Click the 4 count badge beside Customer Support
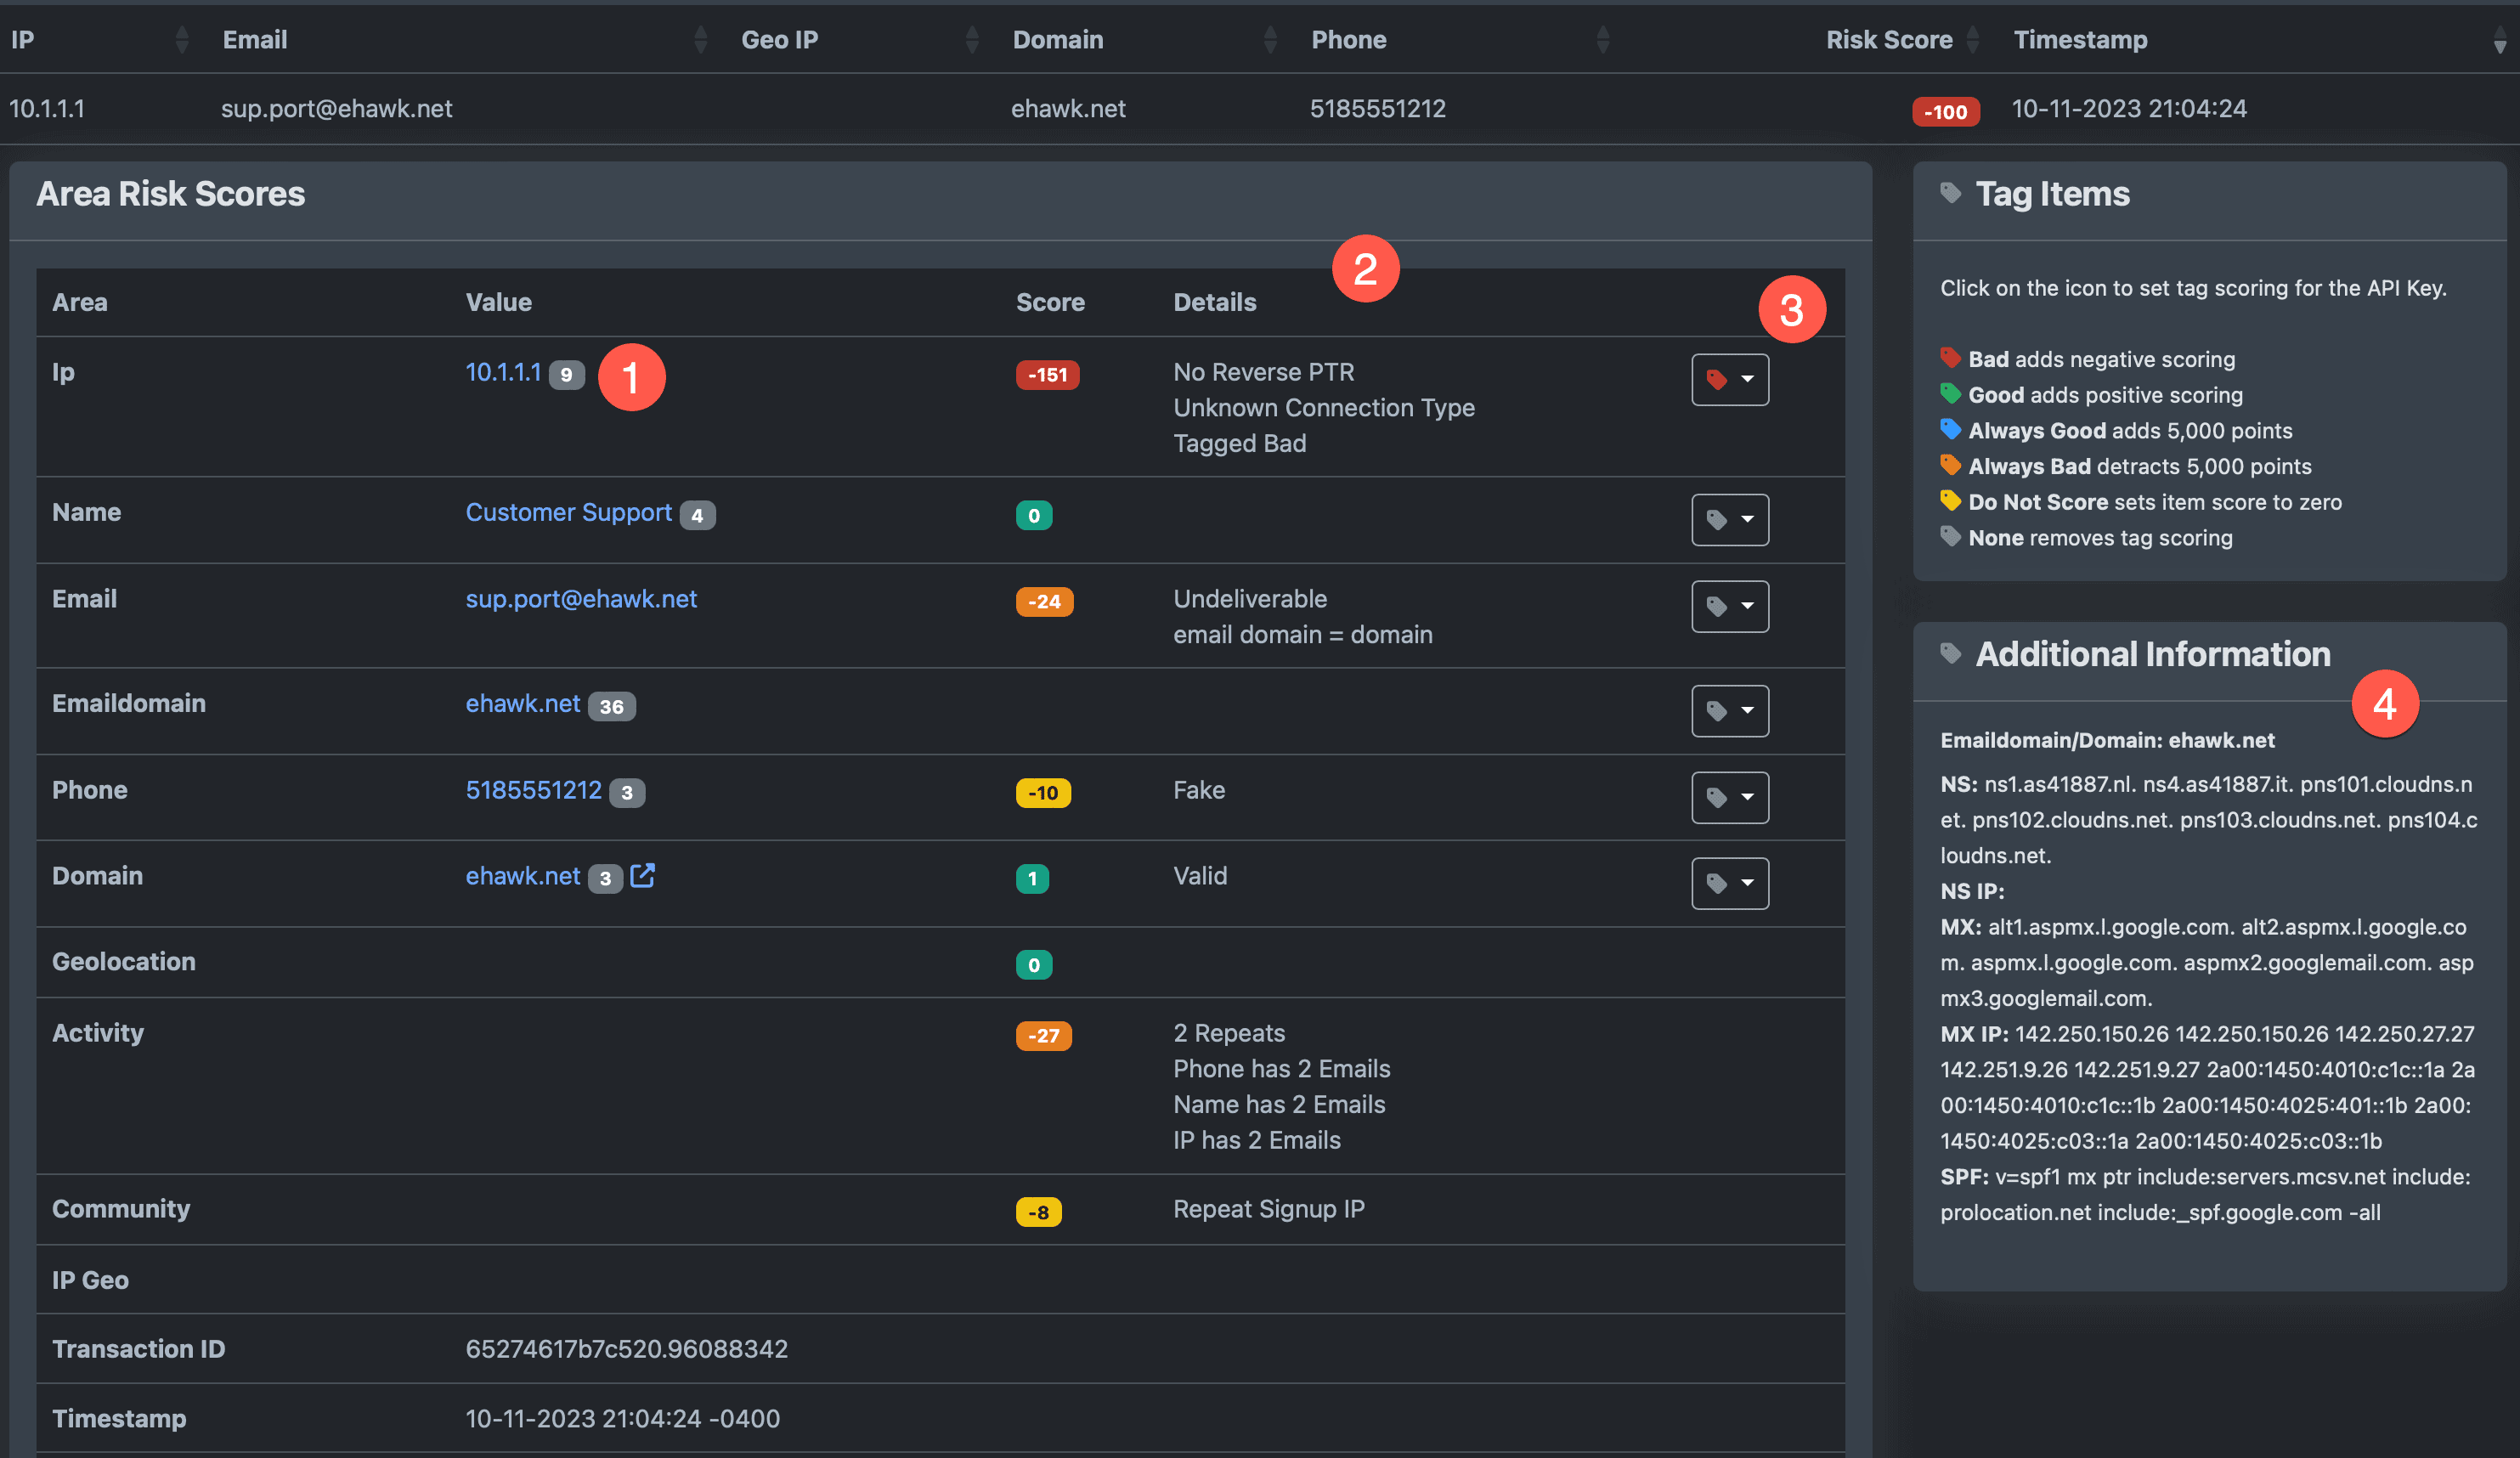The width and height of the screenshot is (2520, 1458). click(x=697, y=515)
